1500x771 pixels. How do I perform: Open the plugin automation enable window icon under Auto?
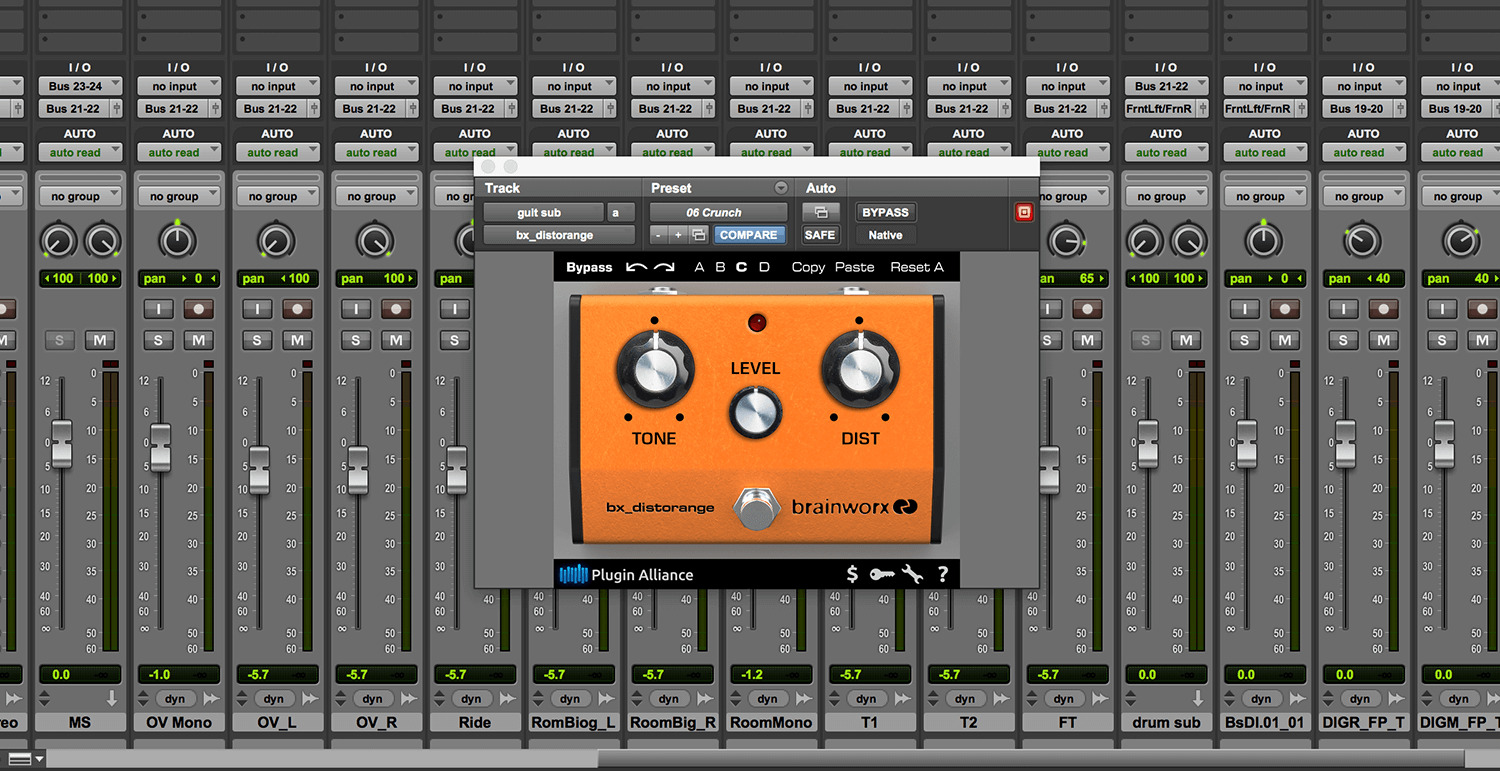820,212
